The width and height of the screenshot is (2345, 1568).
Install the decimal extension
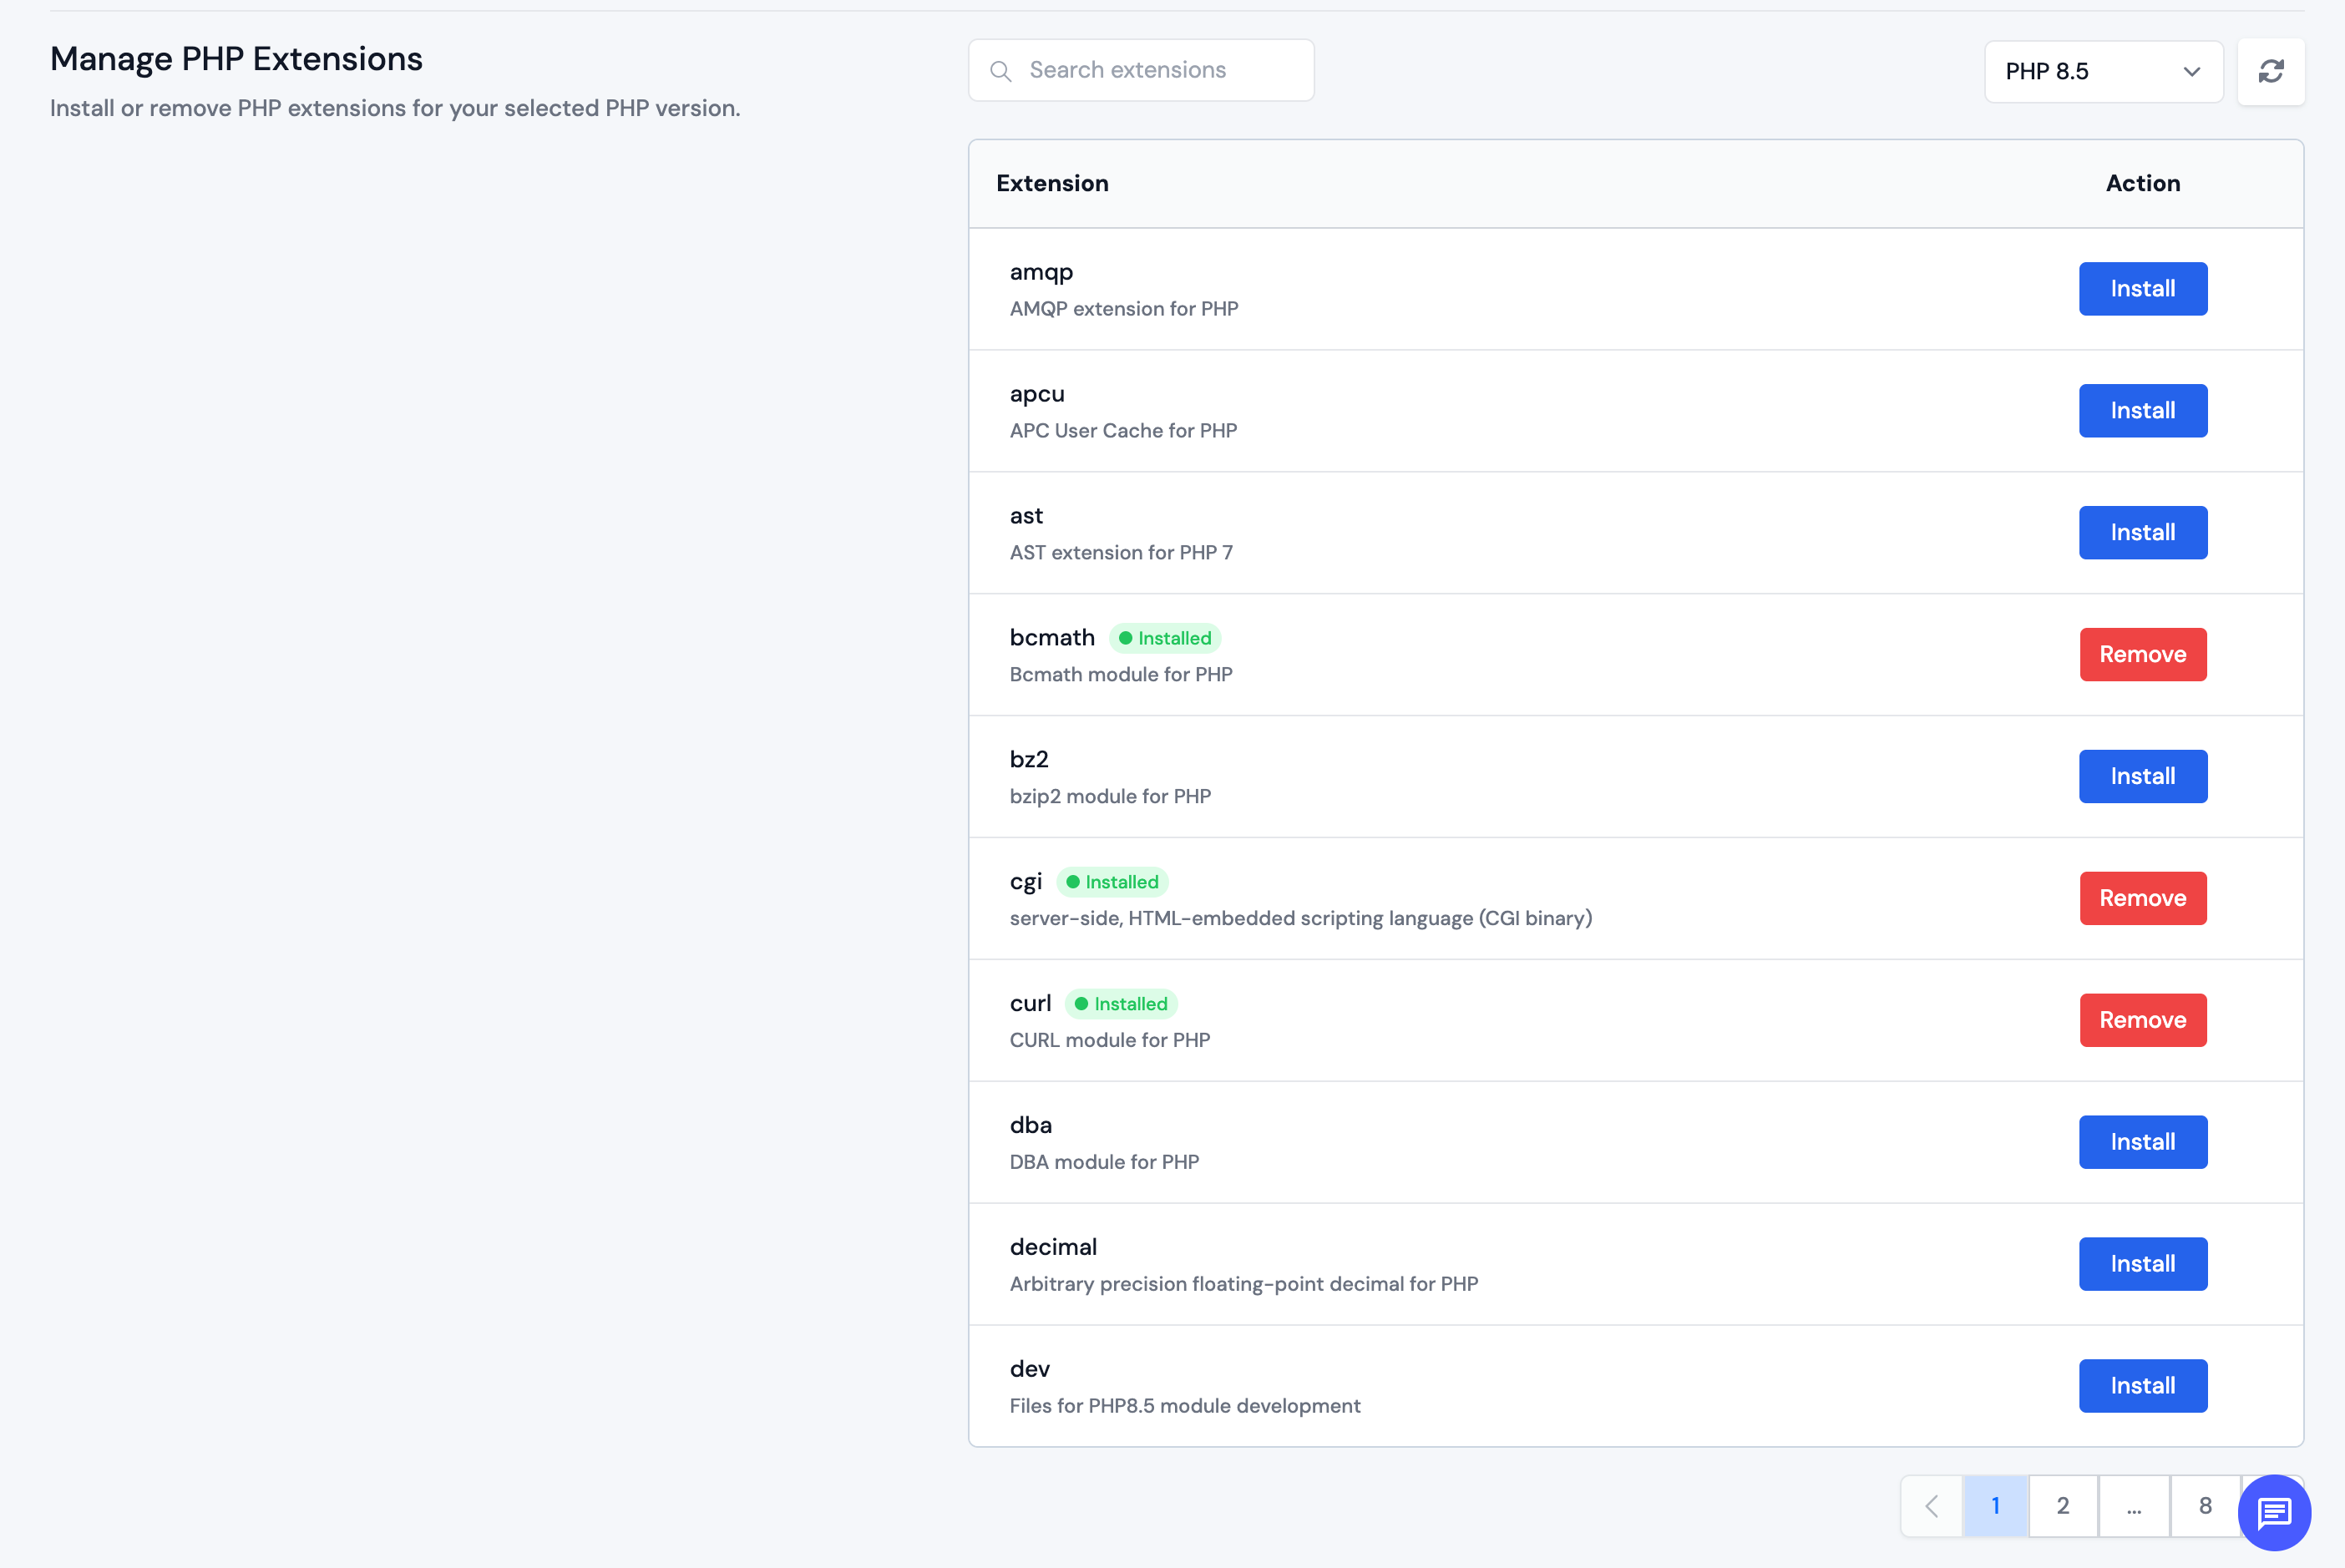coord(2142,1263)
